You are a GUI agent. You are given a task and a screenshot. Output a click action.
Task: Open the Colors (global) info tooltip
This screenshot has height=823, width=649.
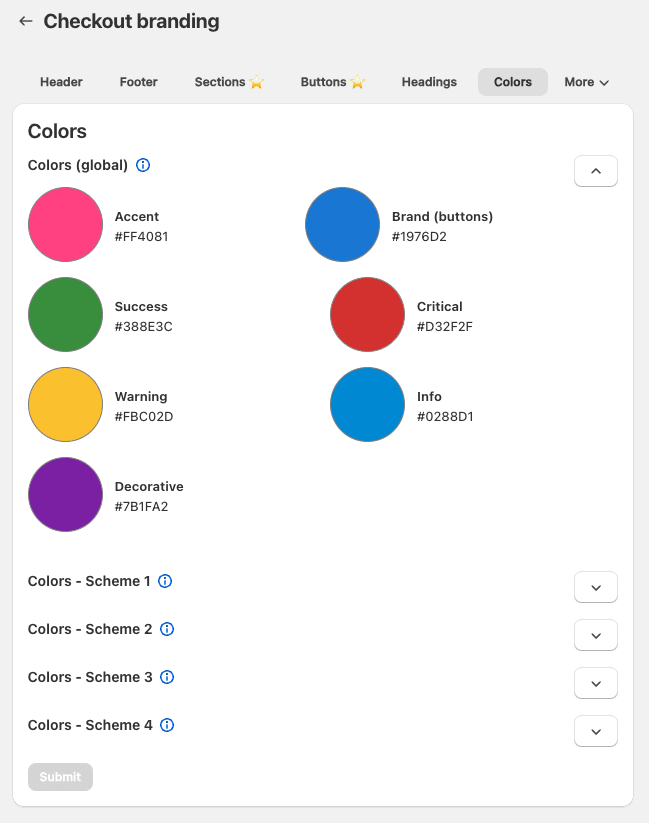pyautogui.click(x=142, y=165)
